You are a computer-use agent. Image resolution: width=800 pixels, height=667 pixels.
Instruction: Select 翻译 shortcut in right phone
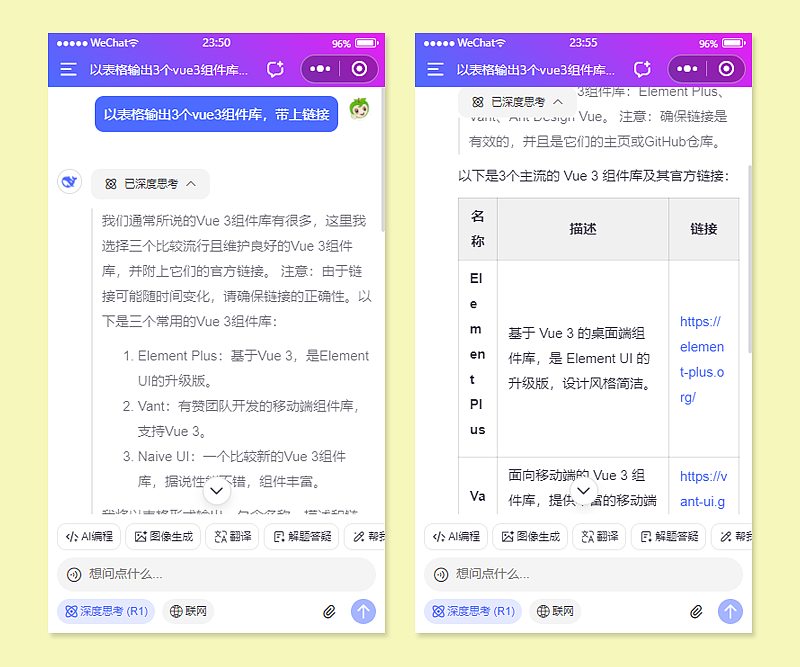coord(599,536)
